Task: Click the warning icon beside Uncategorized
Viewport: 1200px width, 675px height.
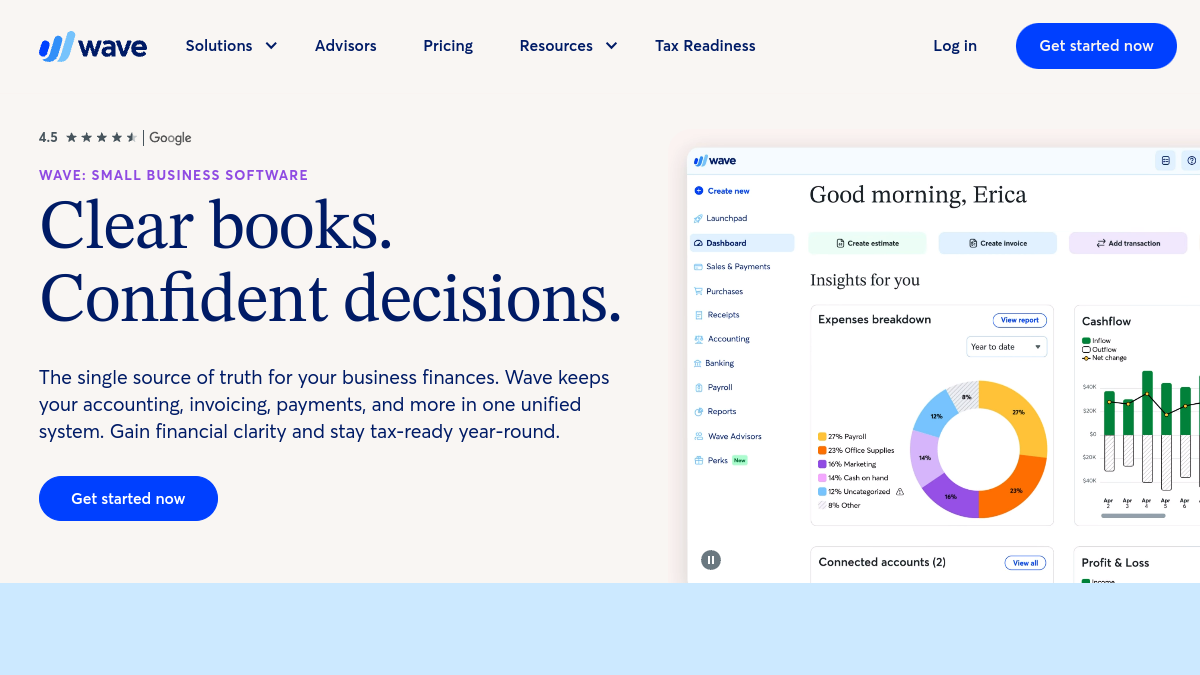Action: tap(900, 492)
